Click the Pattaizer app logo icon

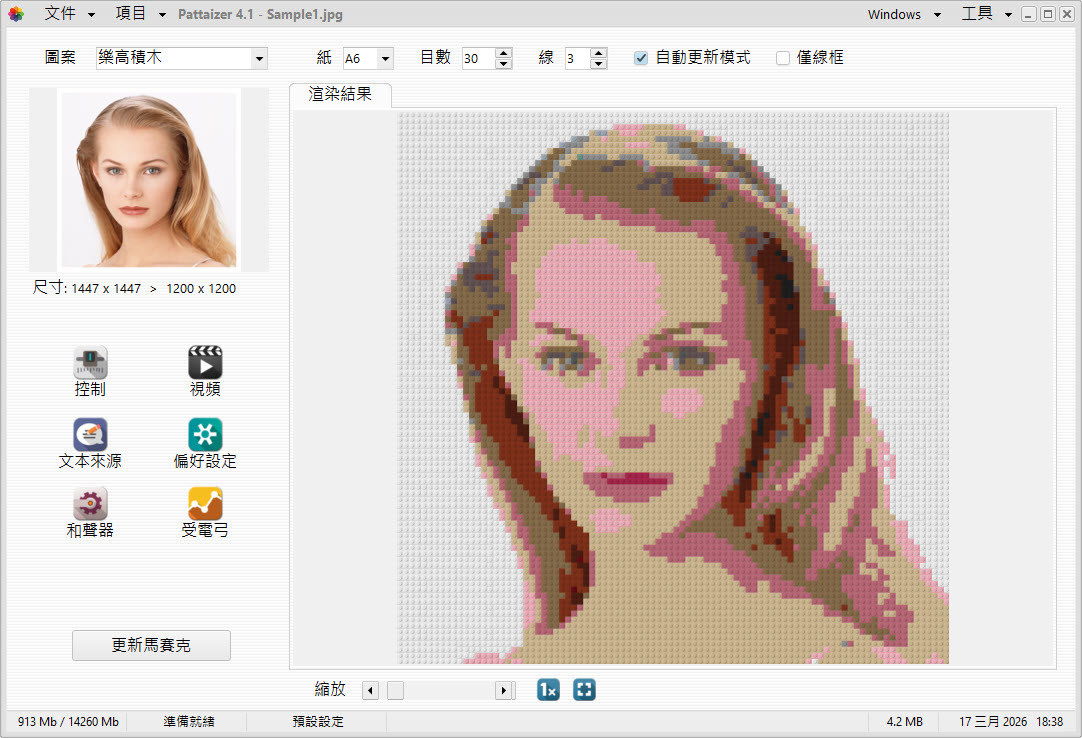point(16,14)
